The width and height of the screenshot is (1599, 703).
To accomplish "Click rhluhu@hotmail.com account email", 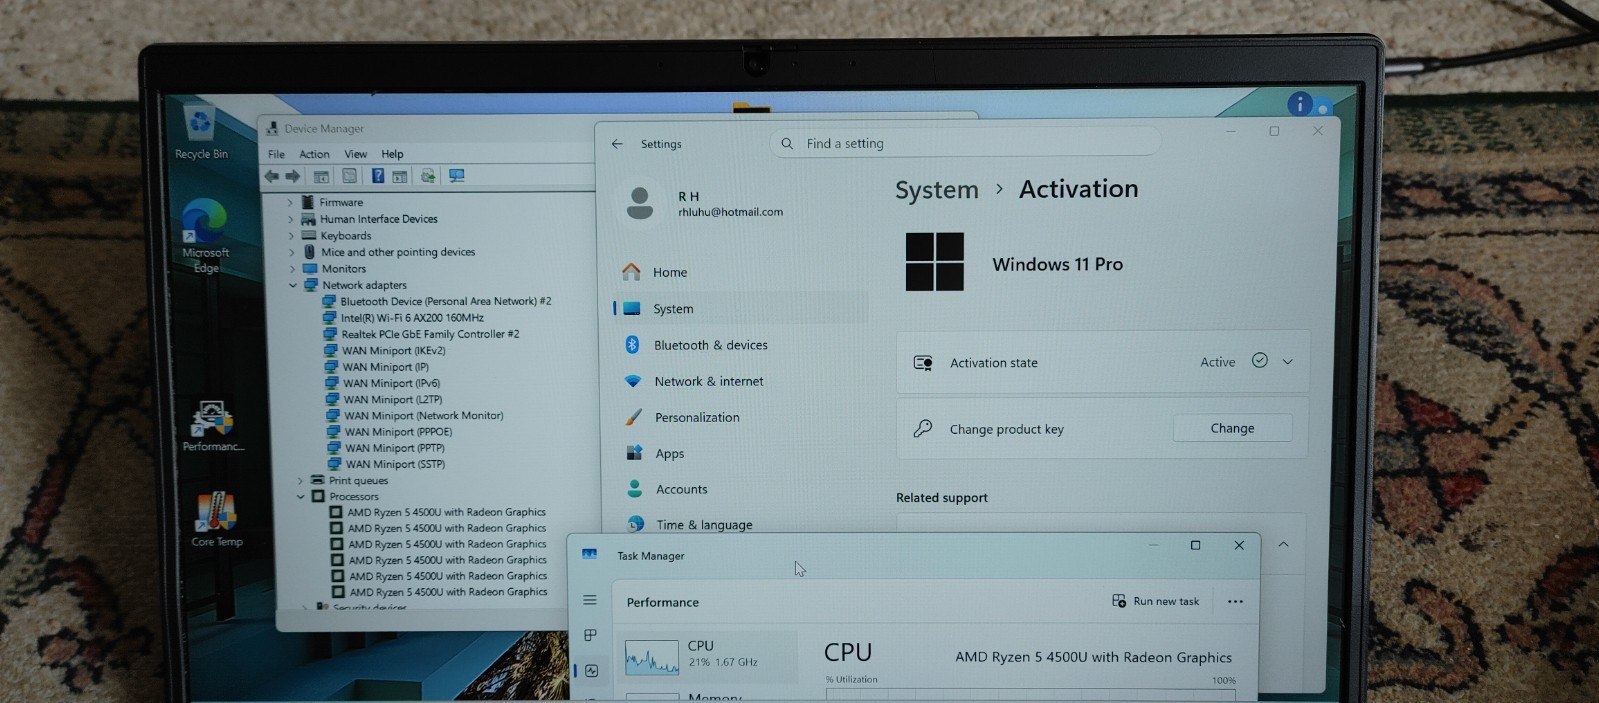I will click(731, 212).
